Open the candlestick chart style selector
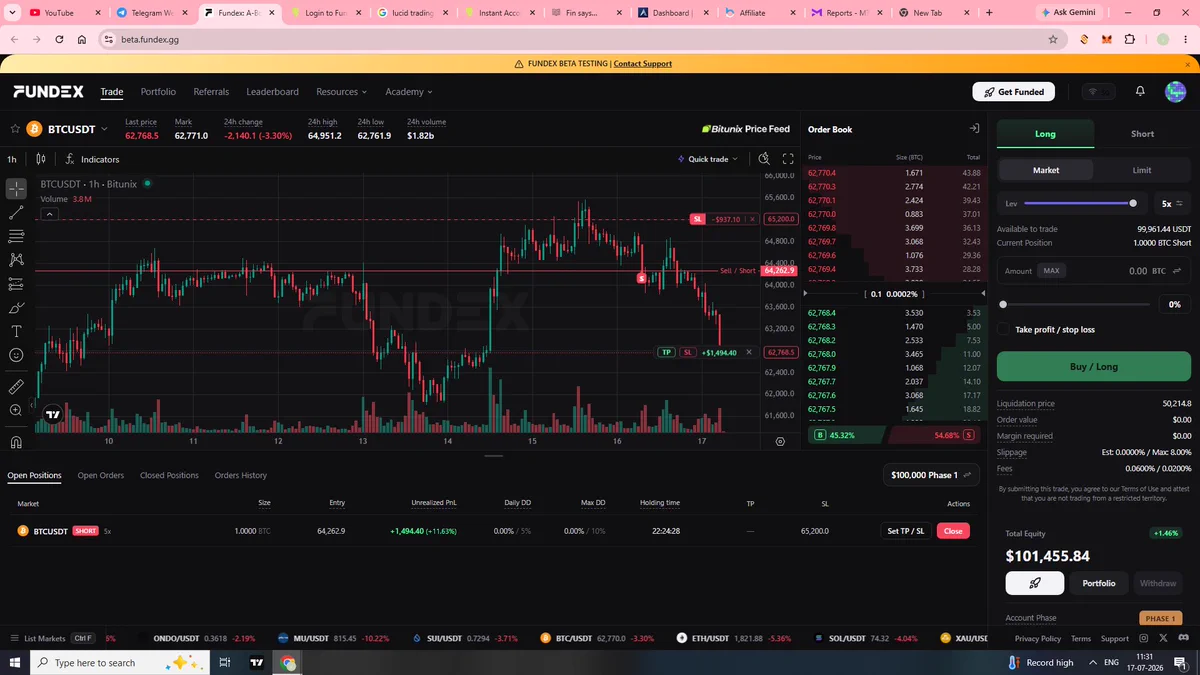Screen dimensions: 1200x675 (x=41, y=159)
